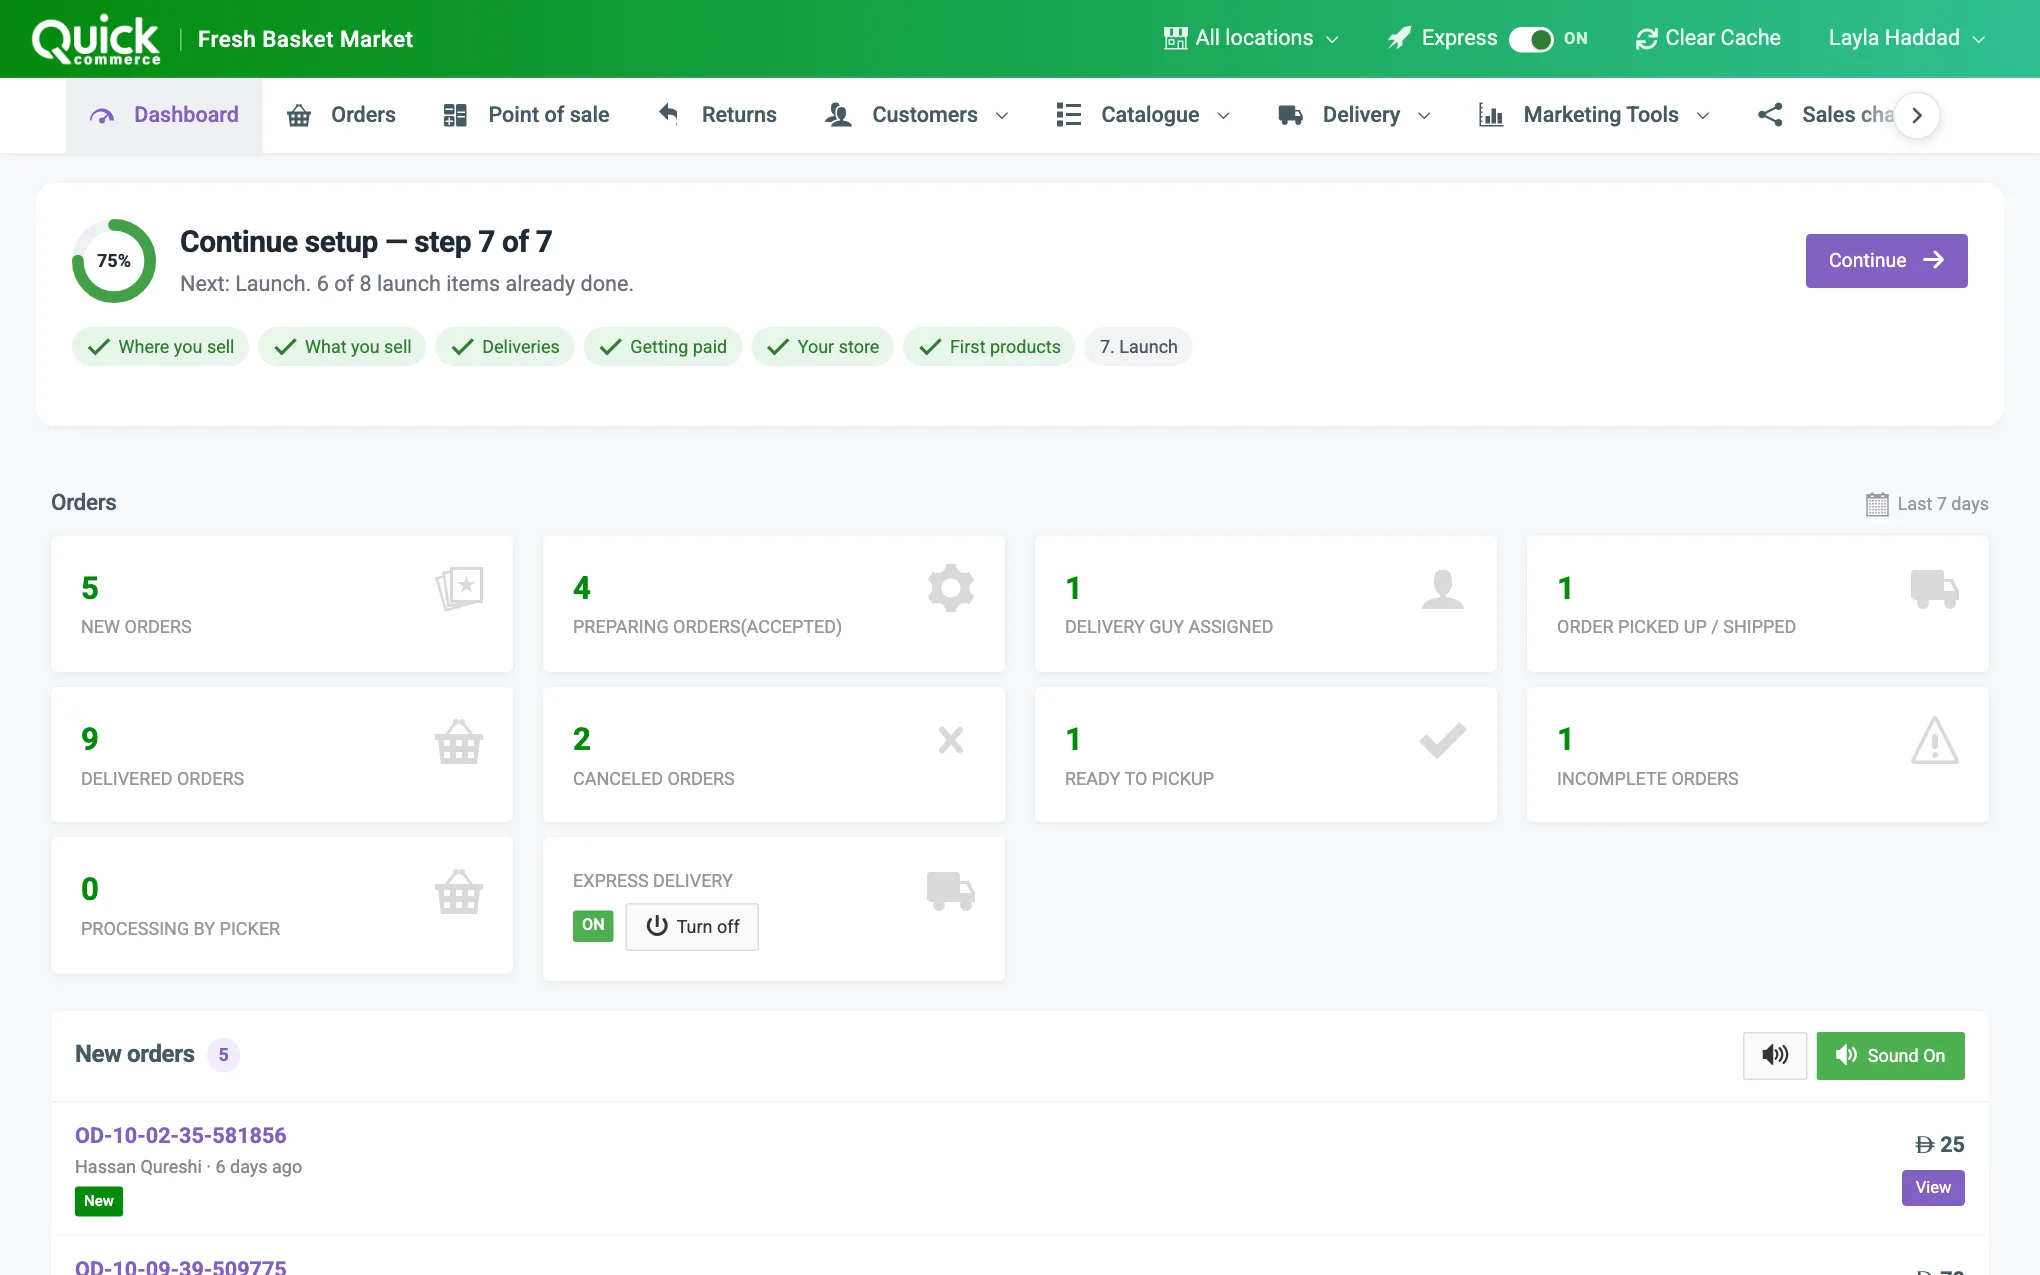Click the basket icon on Processing by Picker card
The height and width of the screenshot is (1275, 2040).
(x=459, y=891)
